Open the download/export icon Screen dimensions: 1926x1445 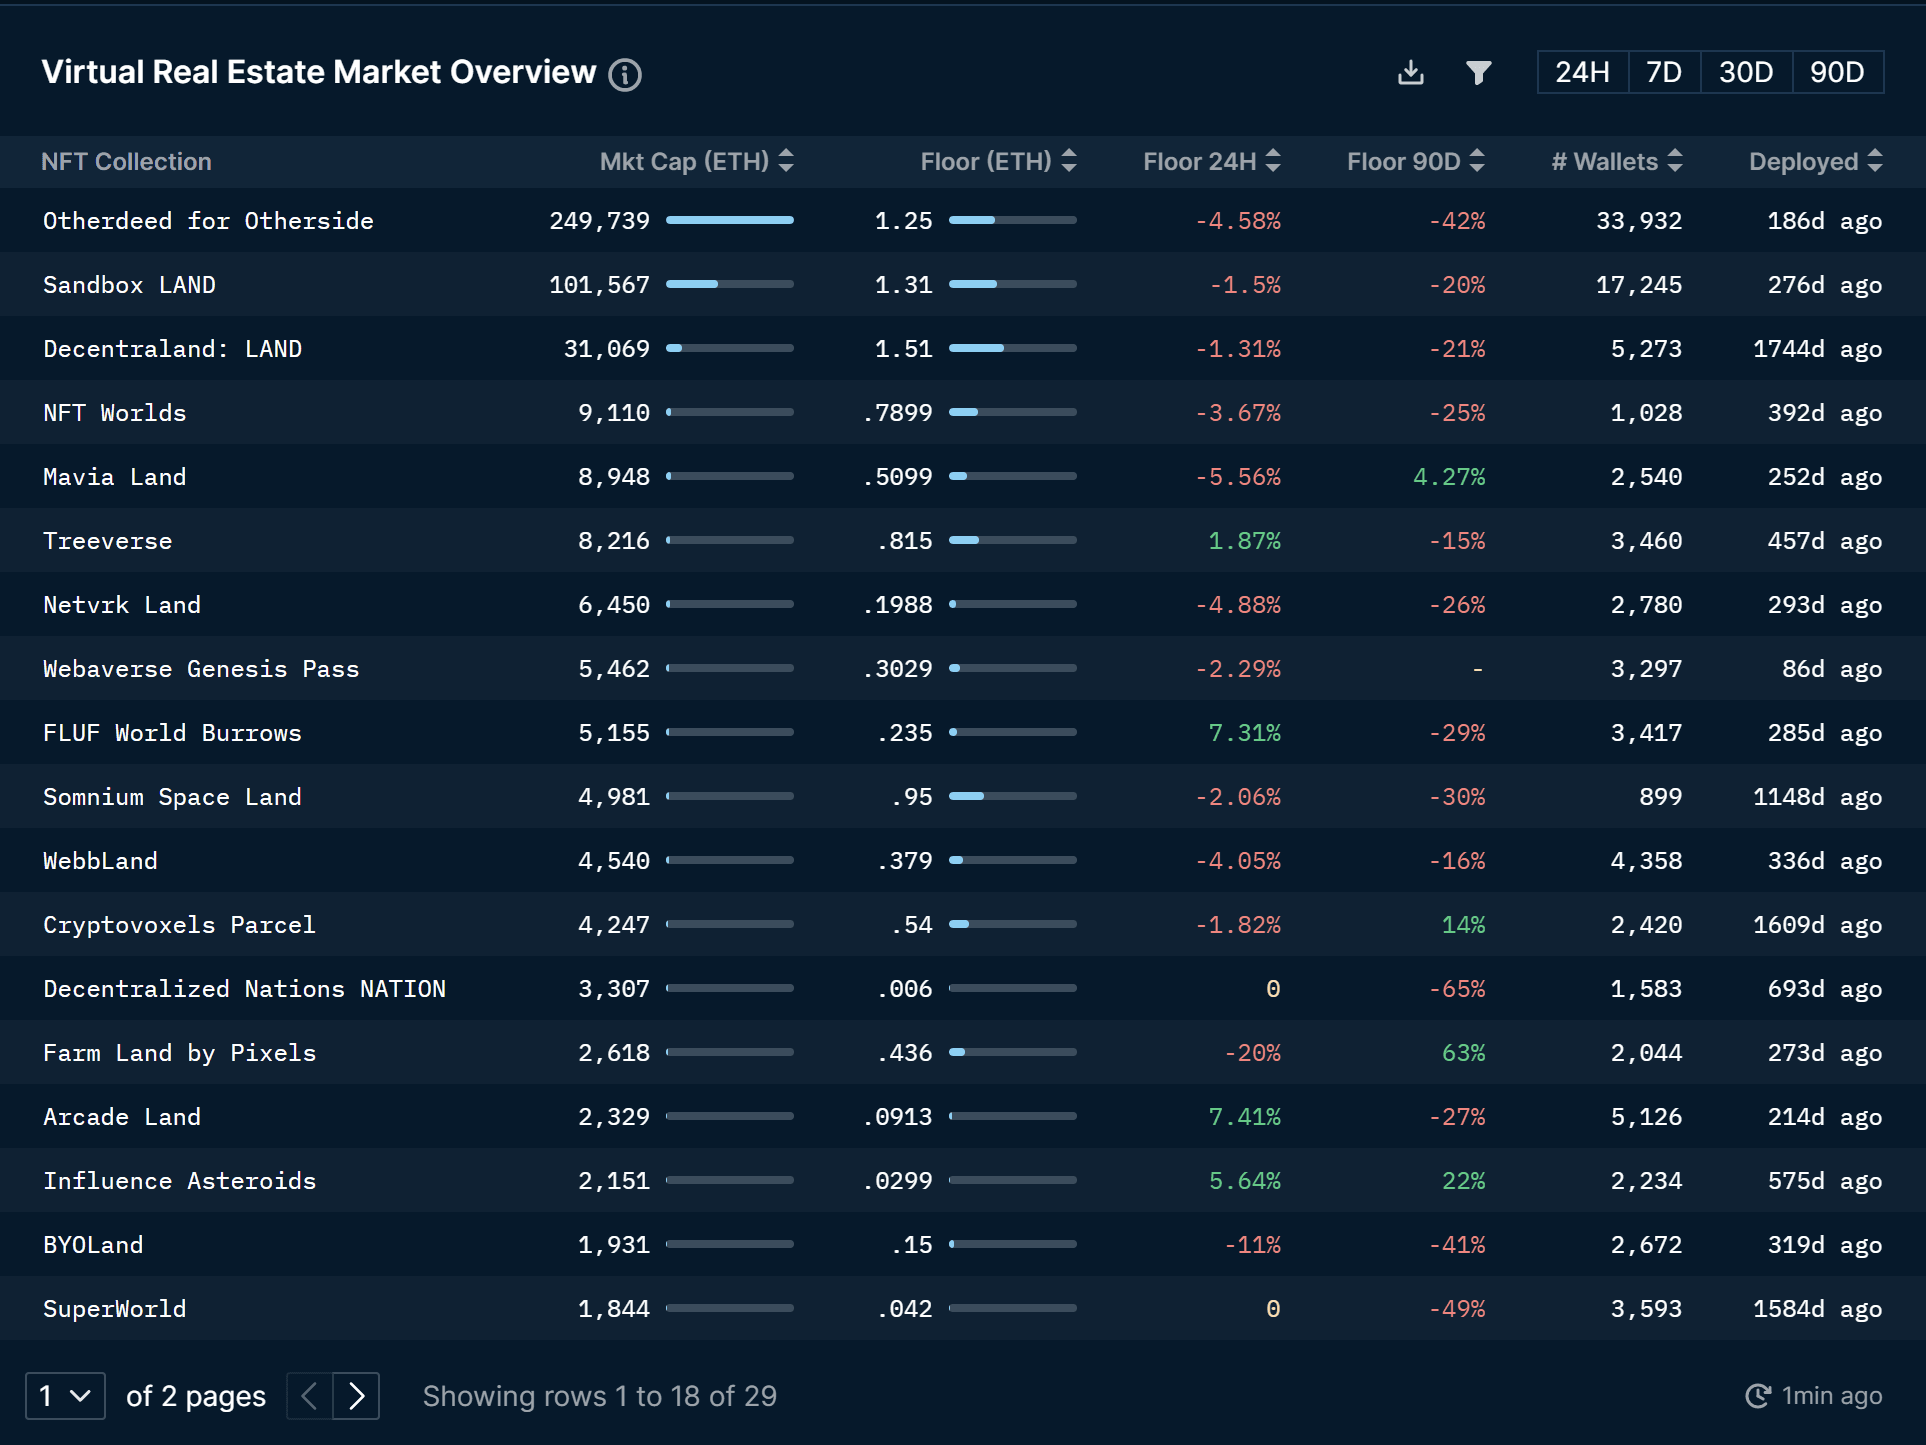(x=1410, y=72)
